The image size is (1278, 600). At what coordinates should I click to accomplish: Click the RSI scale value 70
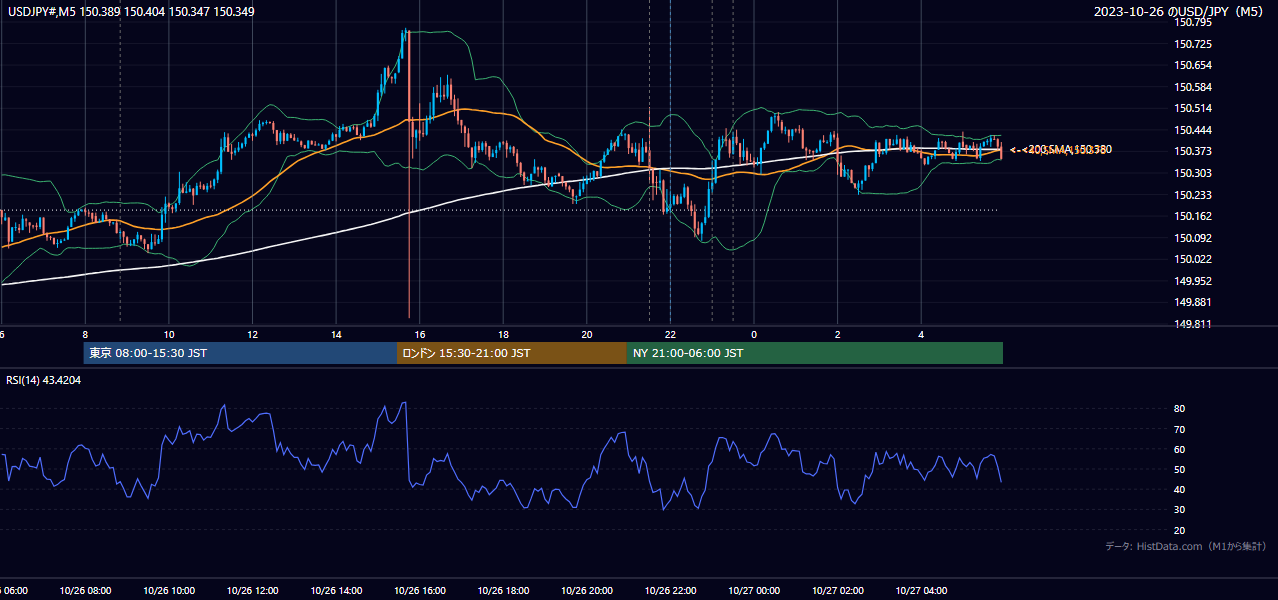[x=1180, y=429]
